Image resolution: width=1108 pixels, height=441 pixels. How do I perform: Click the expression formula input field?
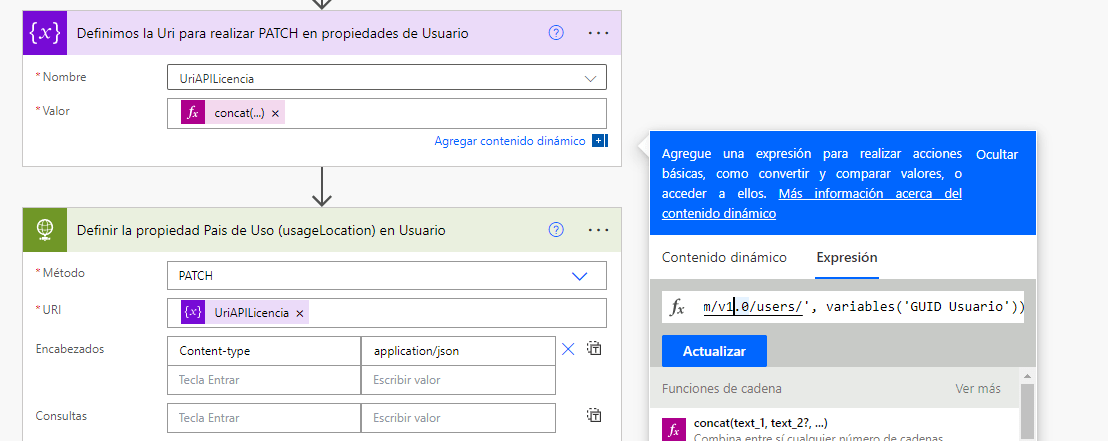[860, 307]
